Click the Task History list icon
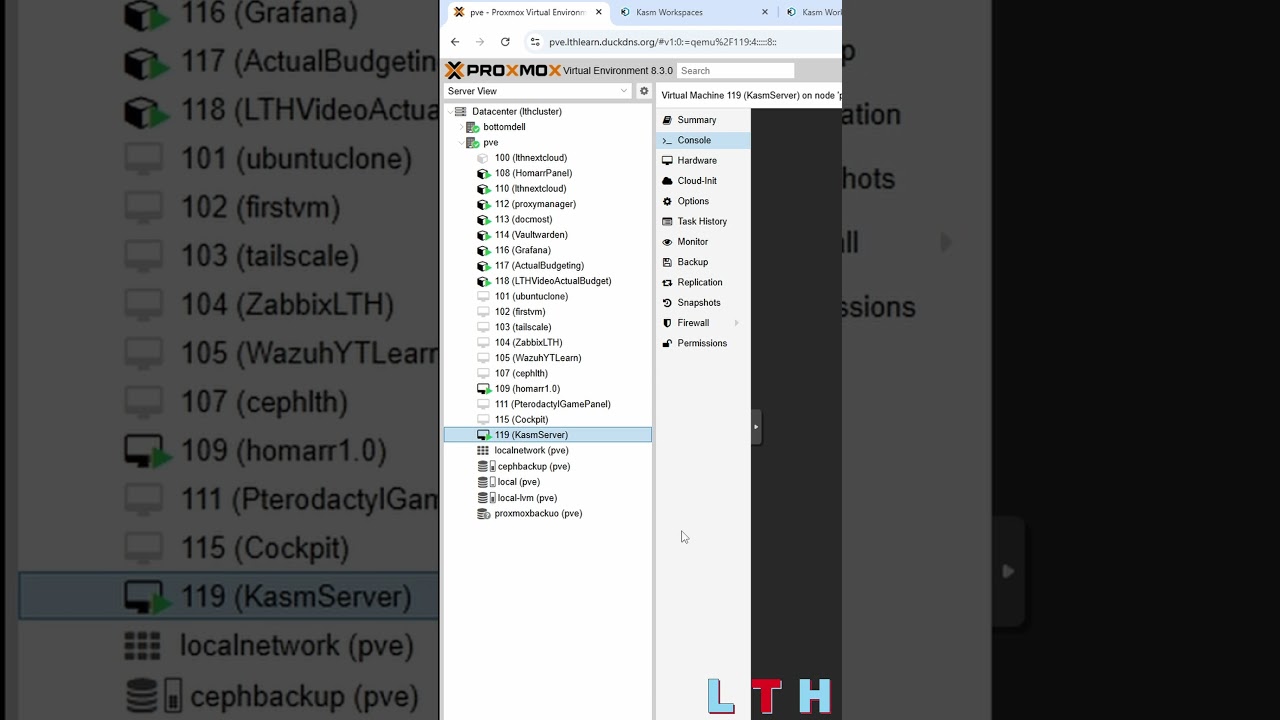 coord(667,221)
